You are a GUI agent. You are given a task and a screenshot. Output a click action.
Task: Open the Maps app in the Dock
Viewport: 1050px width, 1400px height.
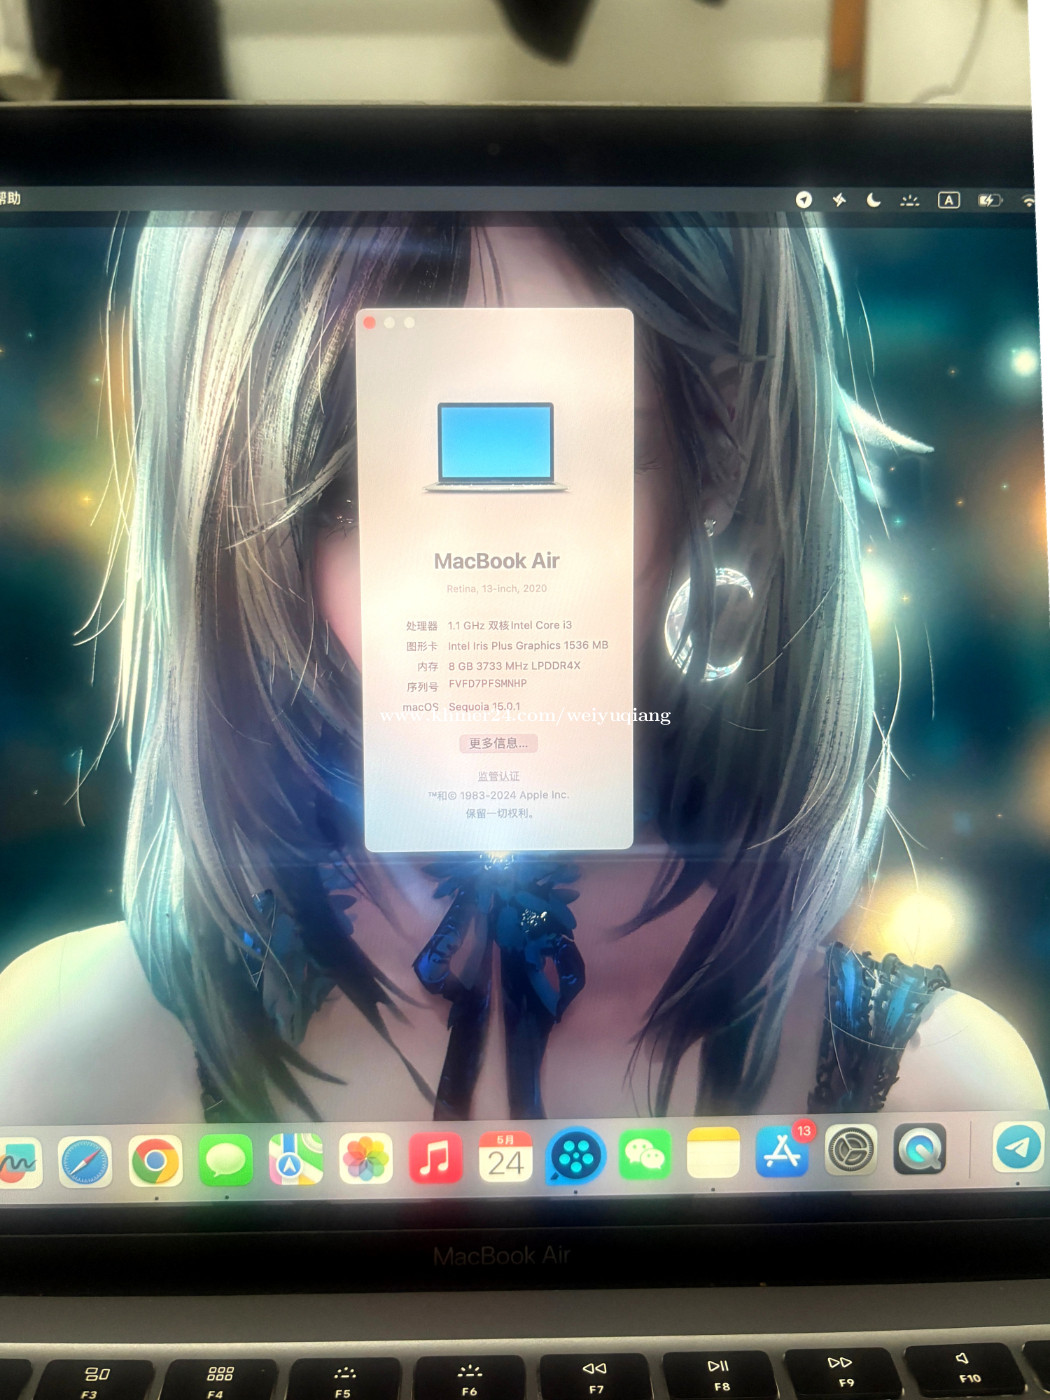(x=296, y=1159)
